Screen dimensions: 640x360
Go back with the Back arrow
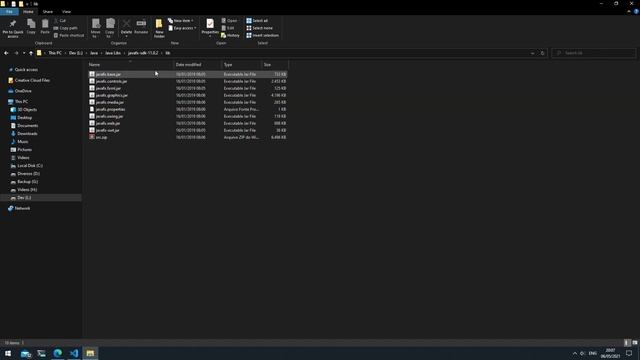pyautogui.click(x=6, y=53)
